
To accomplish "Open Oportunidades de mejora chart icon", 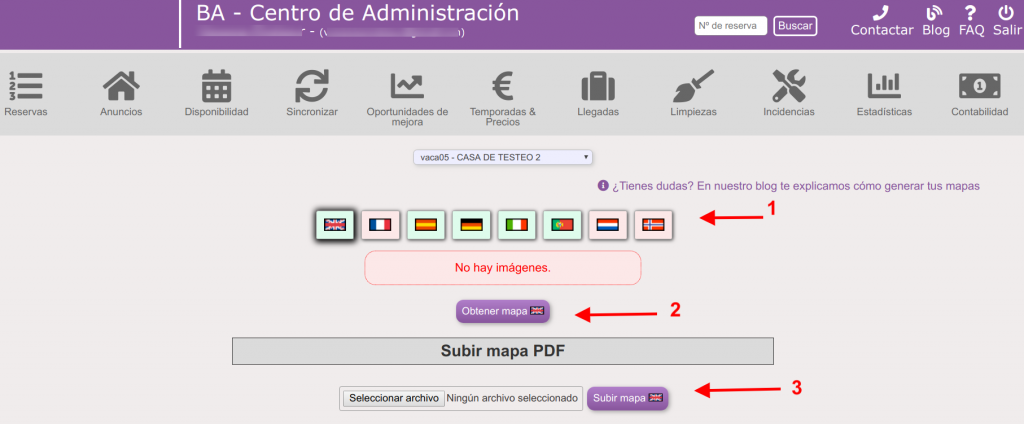I will 407,85.
